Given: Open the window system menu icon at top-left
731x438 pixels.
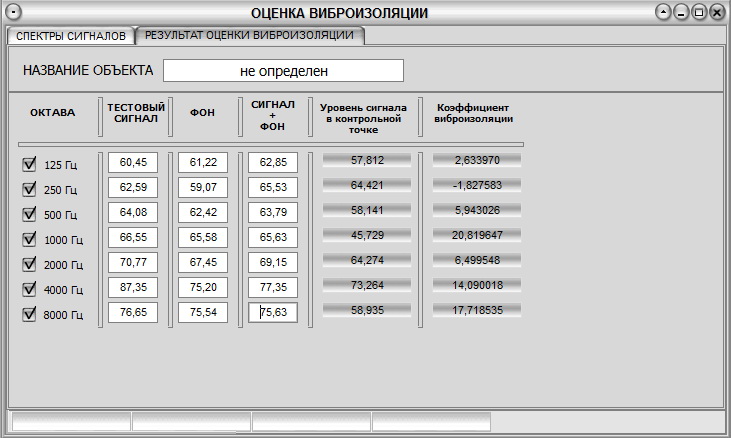Looking at the screenshot, I should pos(14,12).
